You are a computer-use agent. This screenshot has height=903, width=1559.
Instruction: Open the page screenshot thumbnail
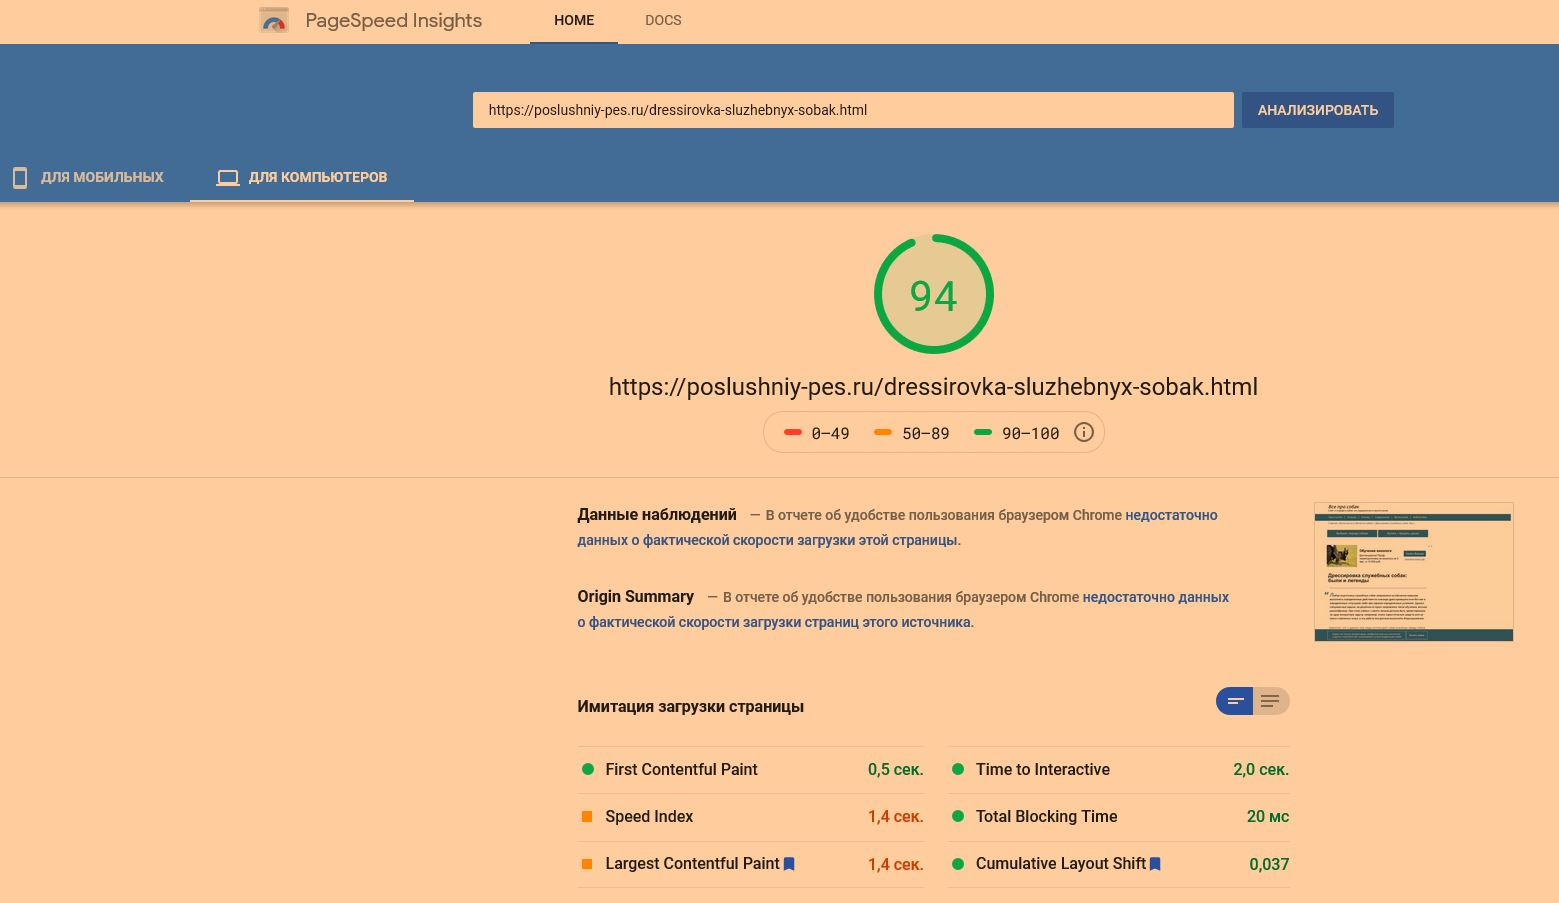click(1414, 571)
